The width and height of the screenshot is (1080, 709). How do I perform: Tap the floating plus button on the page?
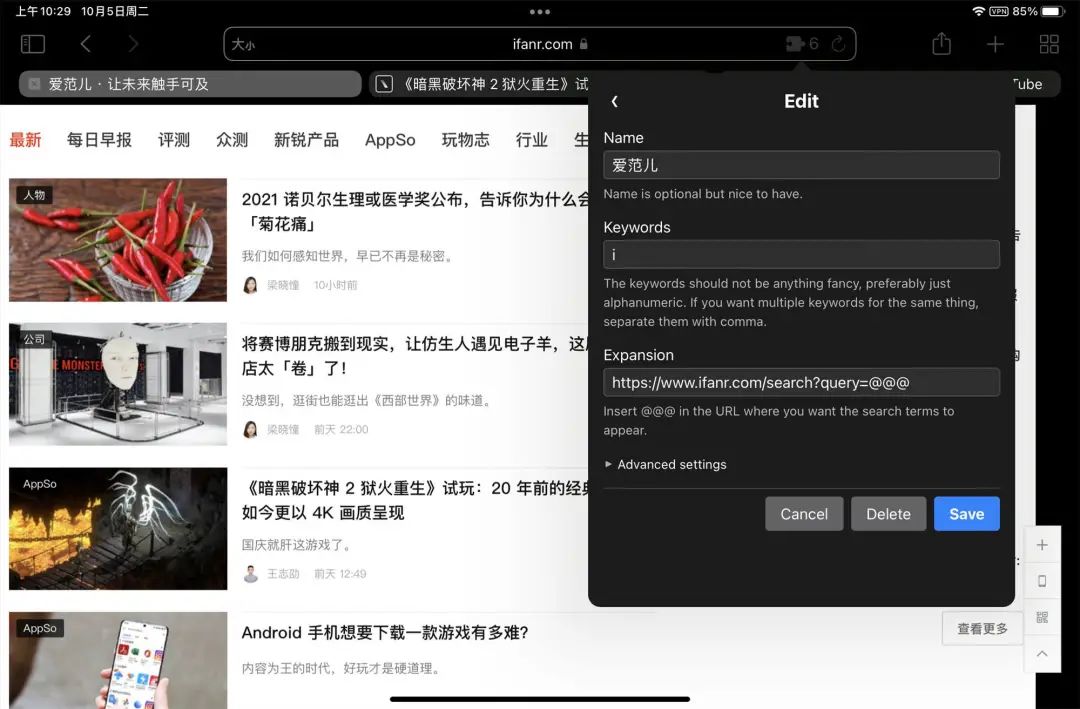(x=1042, y=545)
